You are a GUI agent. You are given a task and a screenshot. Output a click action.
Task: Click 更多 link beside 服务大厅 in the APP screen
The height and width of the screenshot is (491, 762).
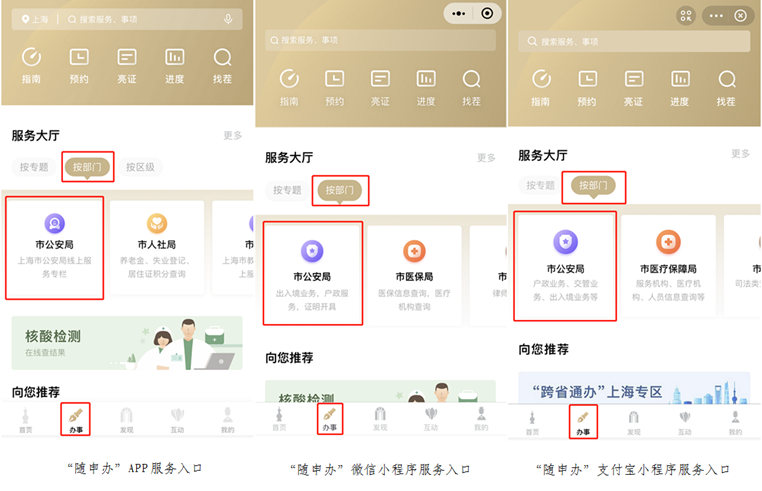232,135
